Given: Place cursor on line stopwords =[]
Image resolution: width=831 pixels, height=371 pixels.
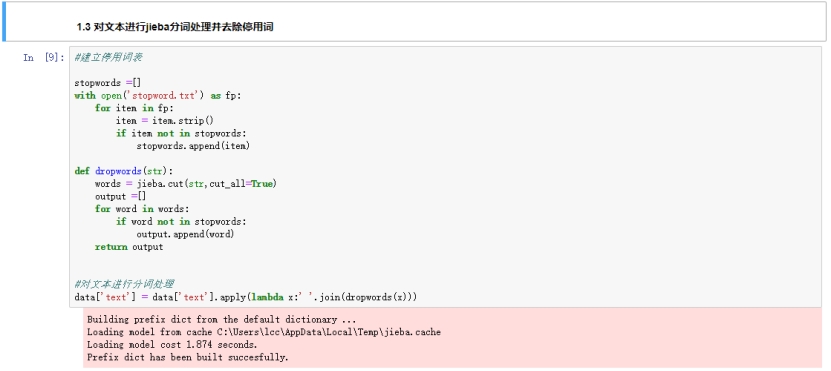Looking at the screenshot, I should tap(108, 83).
